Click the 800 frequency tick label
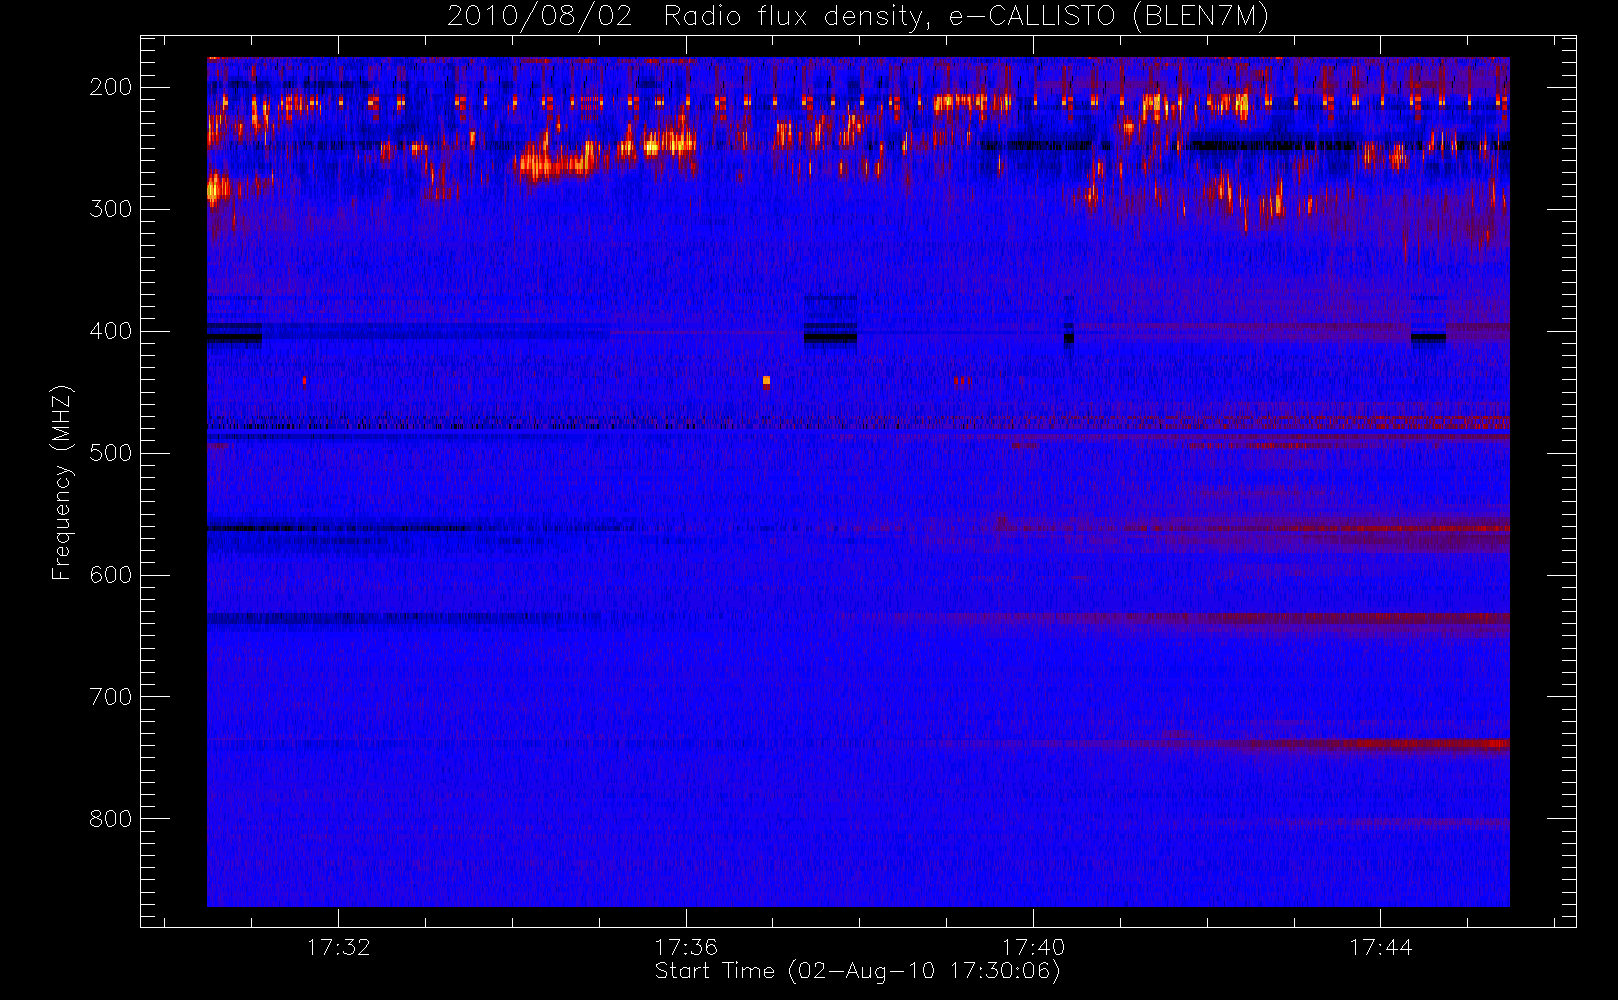The height and width of the screenshot is (1000, 1618). [x=111, y=819]
